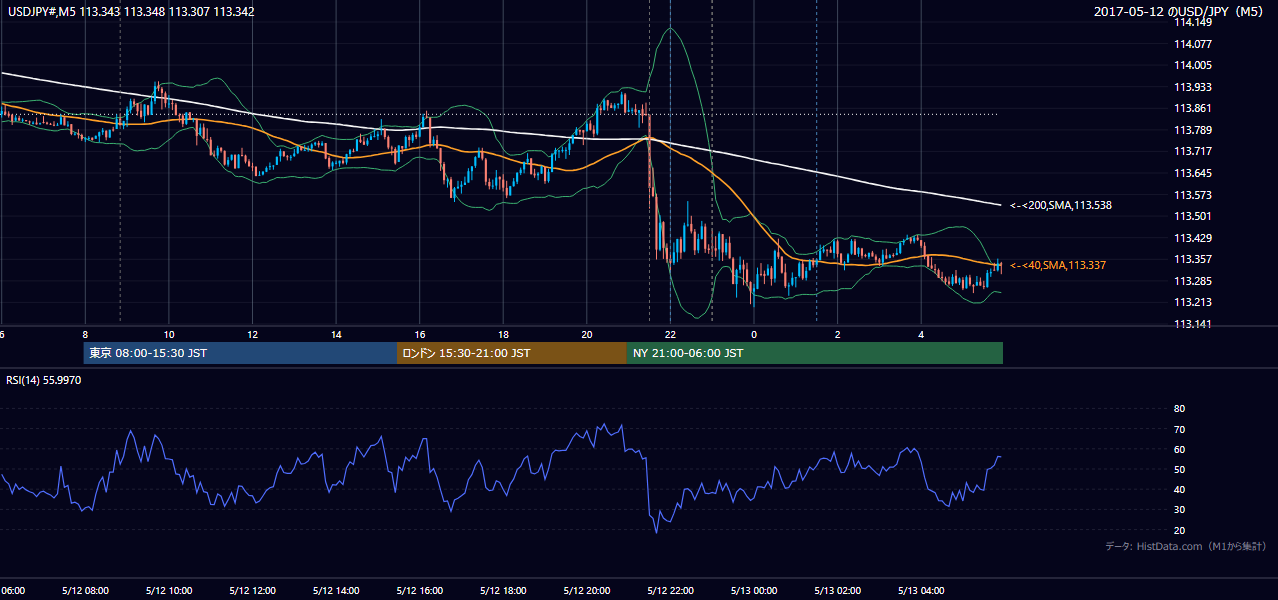Click hour label 18 under the price chart
The image size is (1278, 600).
tap(504, 334)
